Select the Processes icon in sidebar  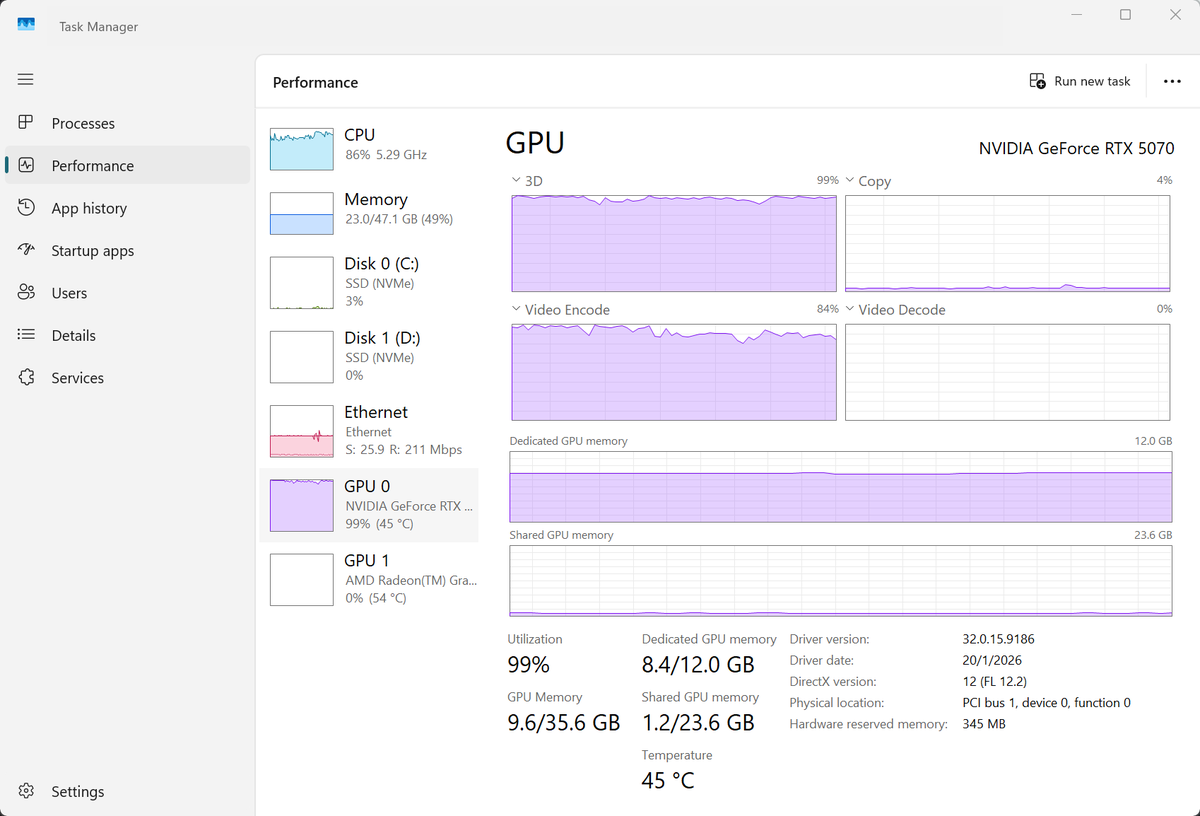tap(26, 123)
